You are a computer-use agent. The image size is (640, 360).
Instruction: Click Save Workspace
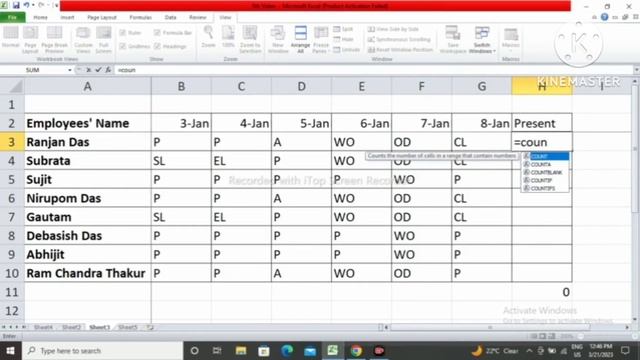click(453, 39)
